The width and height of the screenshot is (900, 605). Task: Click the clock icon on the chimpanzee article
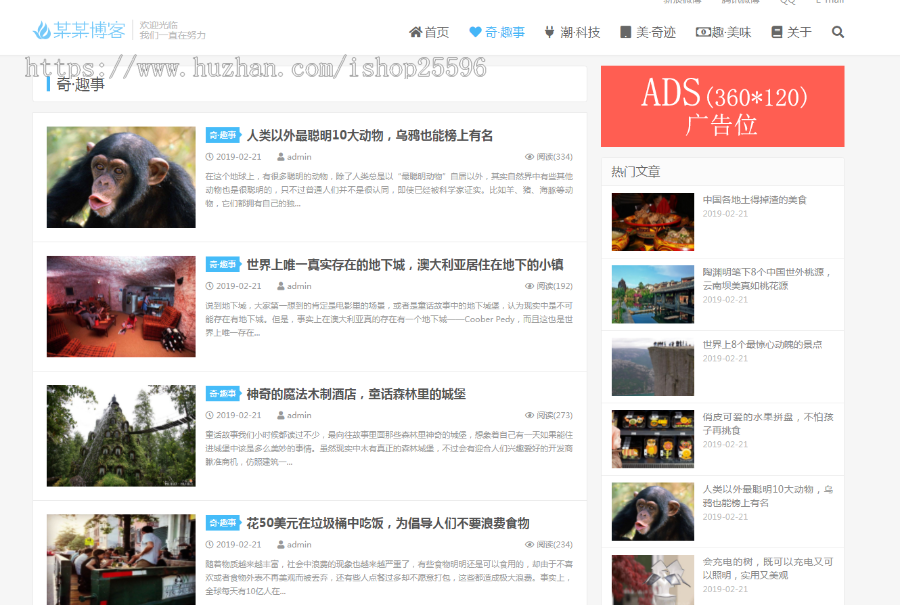pyautogui.click(x=210, y=157)
